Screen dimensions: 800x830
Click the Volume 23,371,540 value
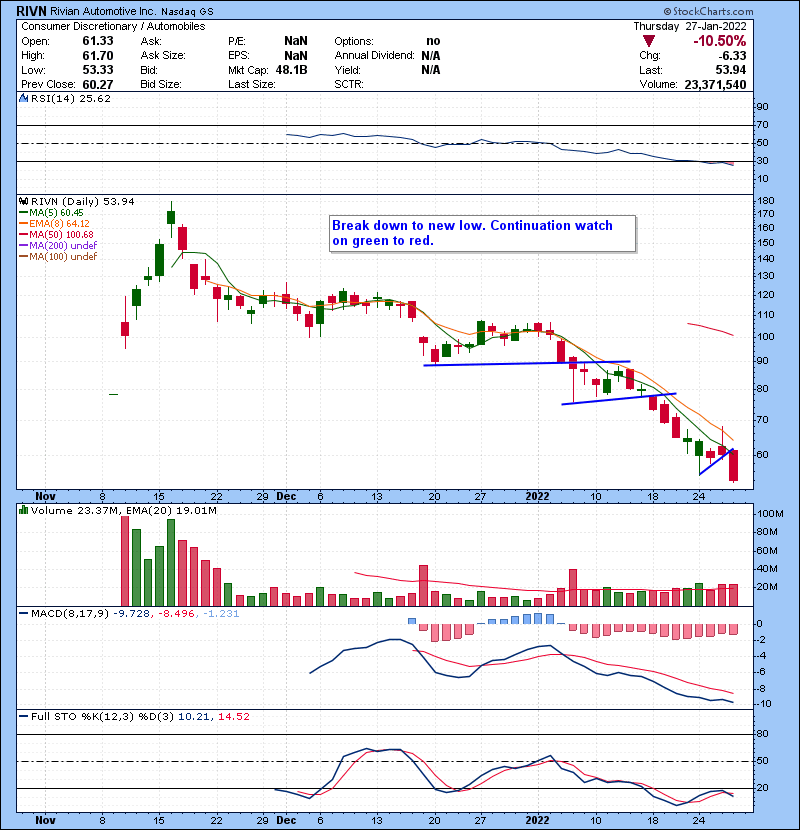pos(715,85)
